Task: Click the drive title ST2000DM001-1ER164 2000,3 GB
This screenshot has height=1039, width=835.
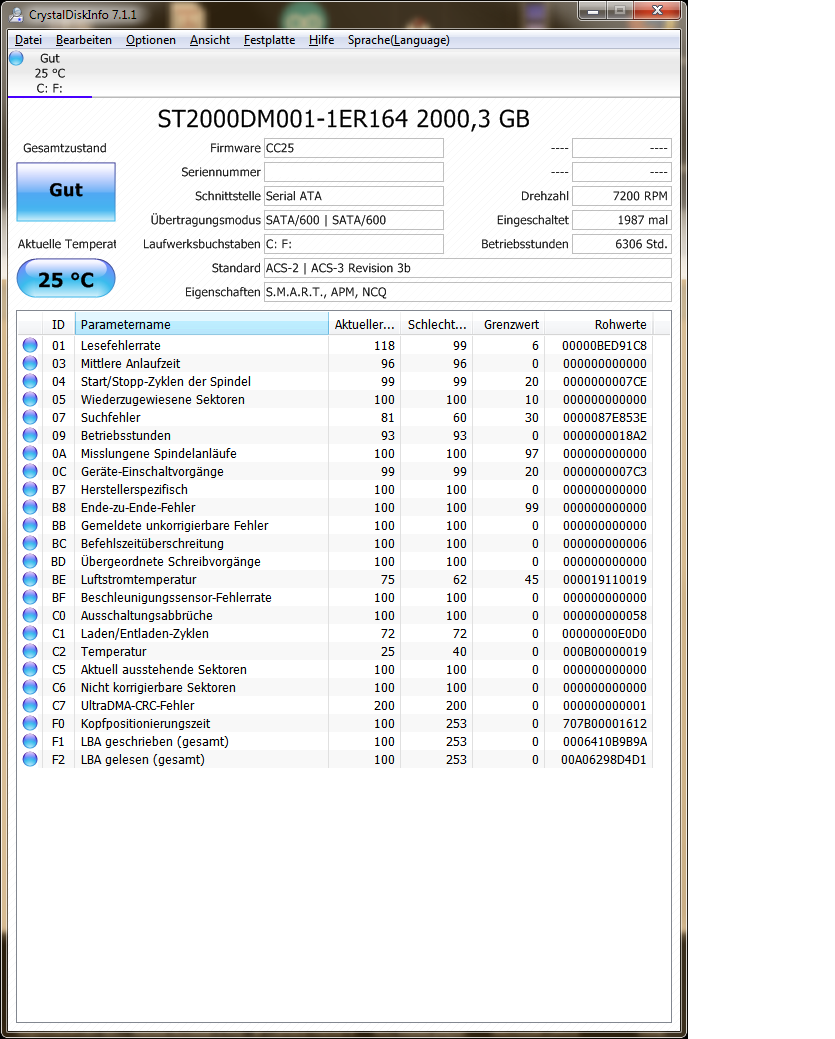Action: 343,119
